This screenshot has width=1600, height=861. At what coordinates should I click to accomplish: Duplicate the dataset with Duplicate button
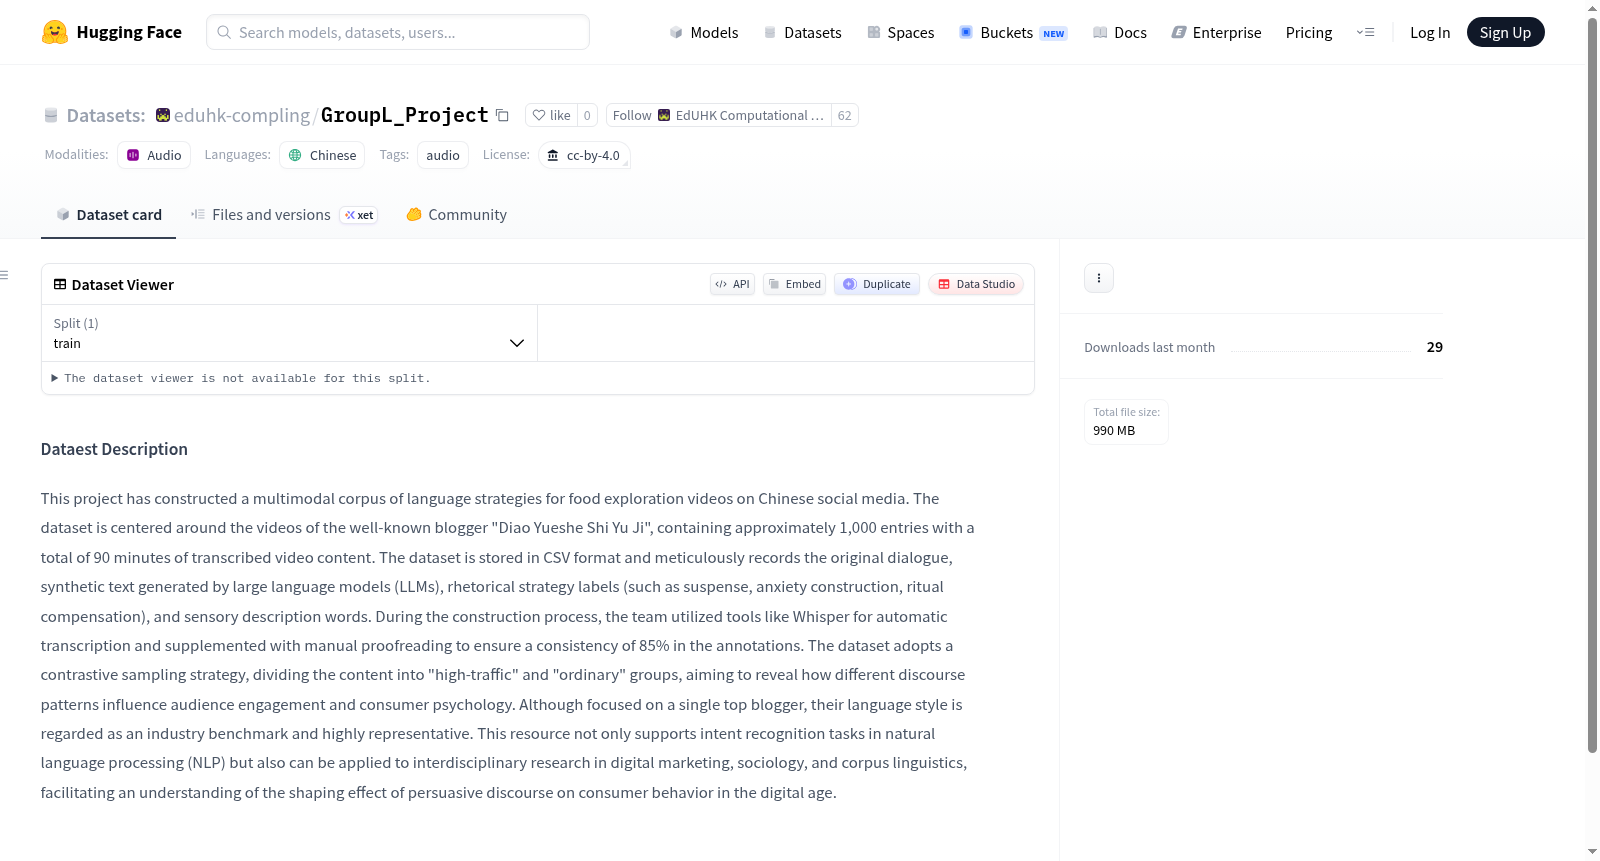click(876, 284)
